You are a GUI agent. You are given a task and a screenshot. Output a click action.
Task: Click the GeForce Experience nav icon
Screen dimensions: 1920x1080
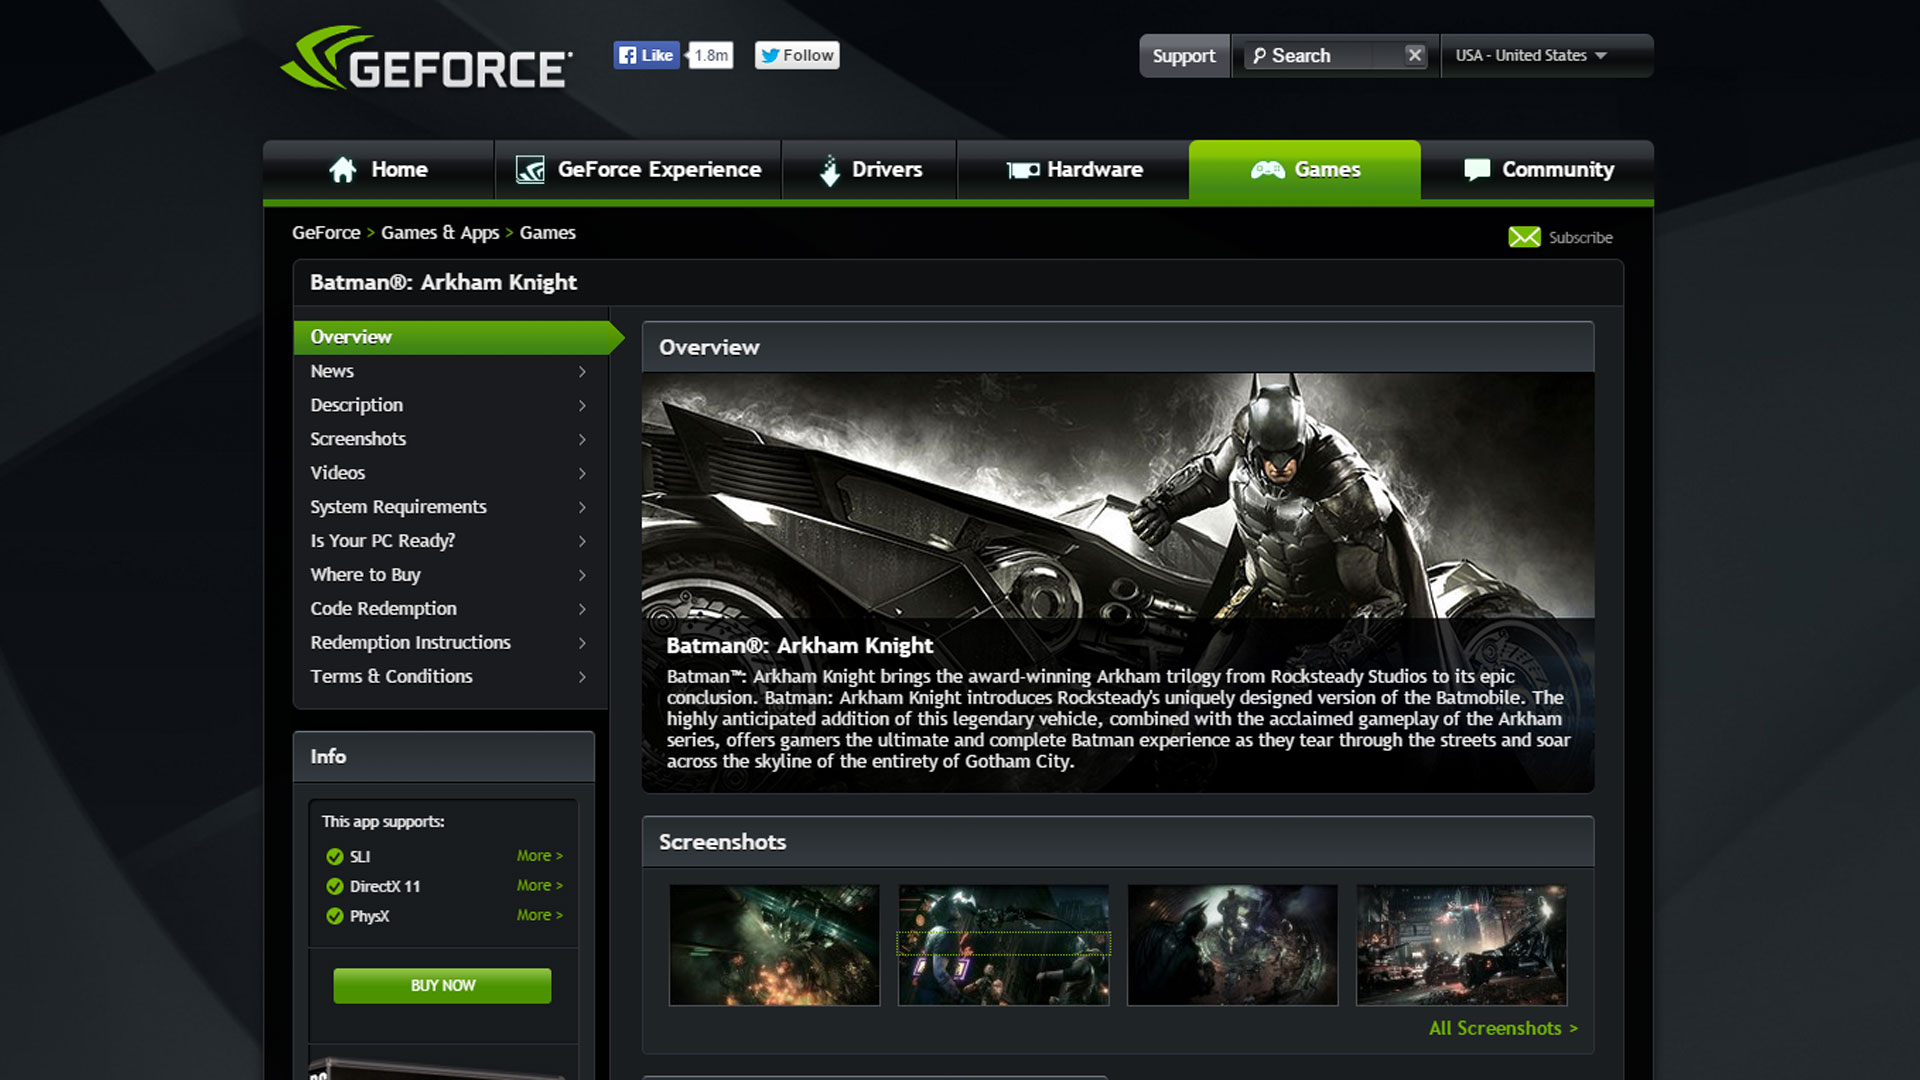(530, 170)
